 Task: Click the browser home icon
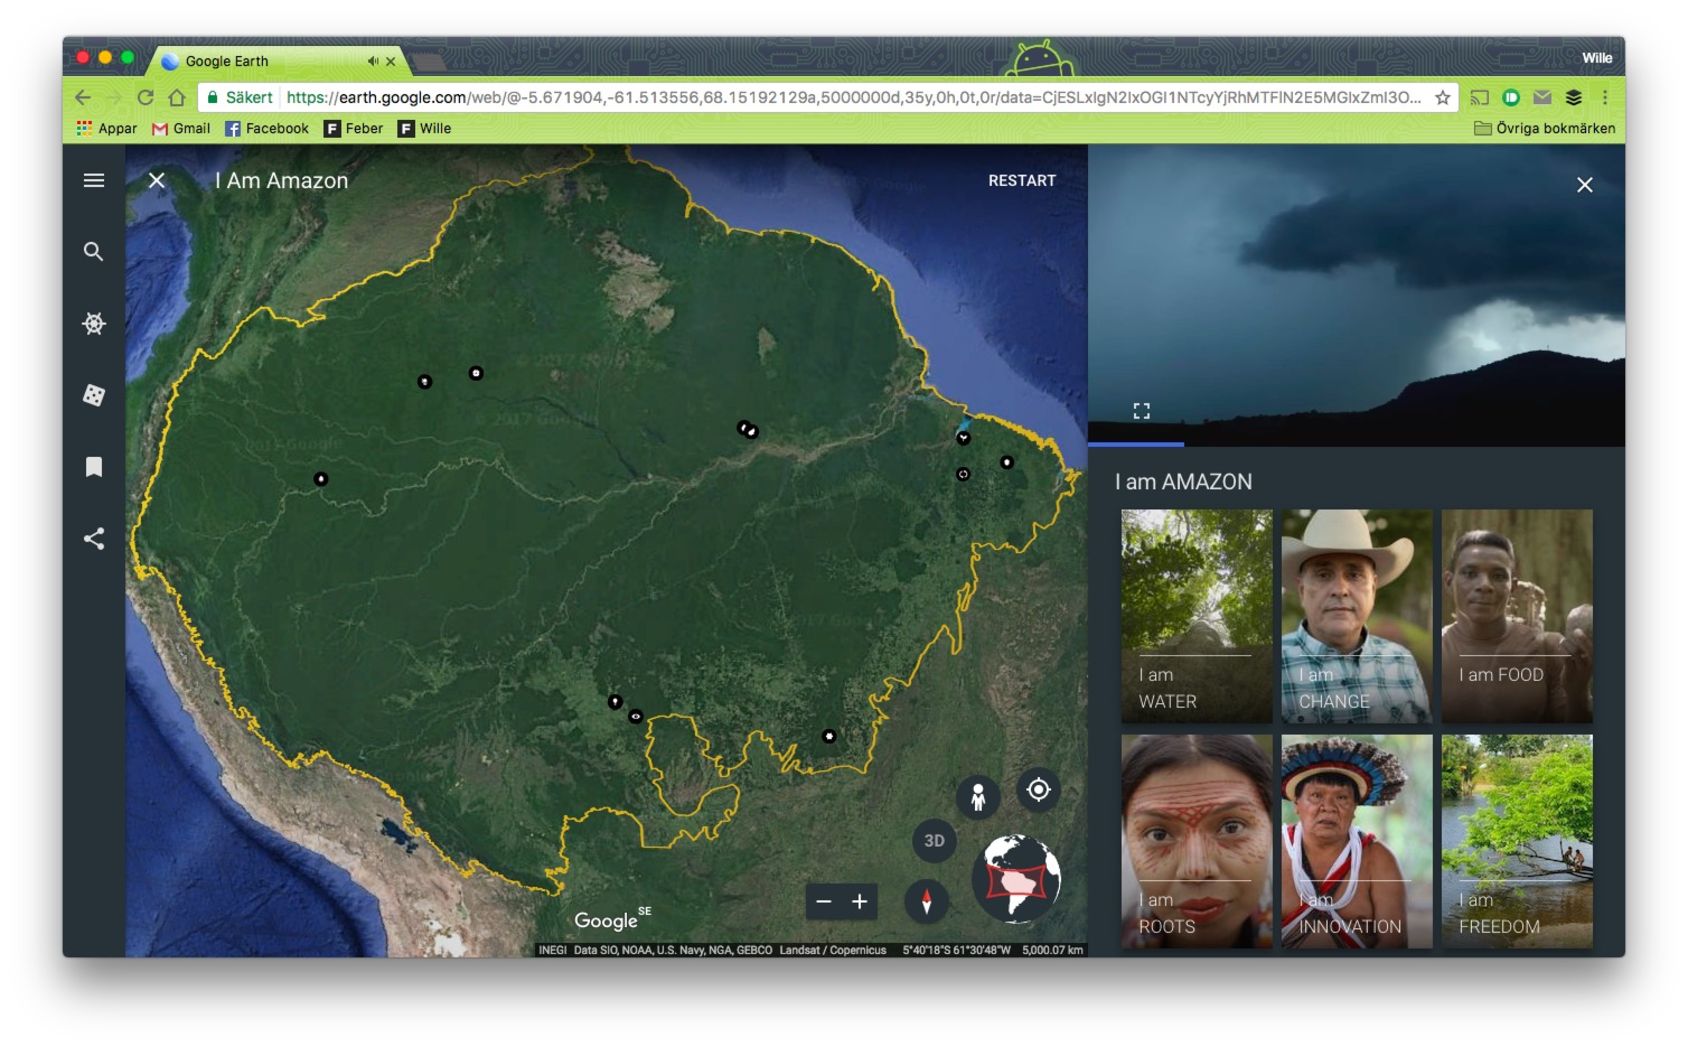point(177,98)
